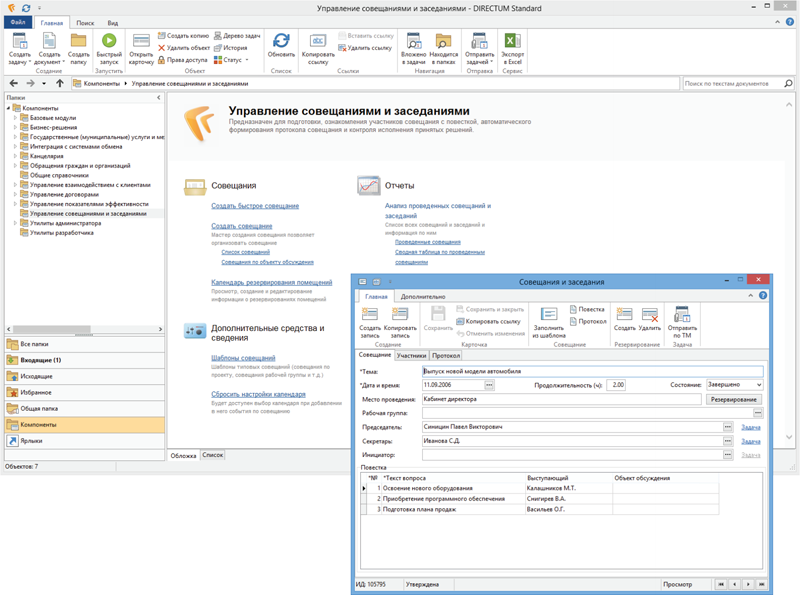This screenshot has height=595, width=800.
Task: Select Утилиты разработчика tree item
Action: pos(61,233)
